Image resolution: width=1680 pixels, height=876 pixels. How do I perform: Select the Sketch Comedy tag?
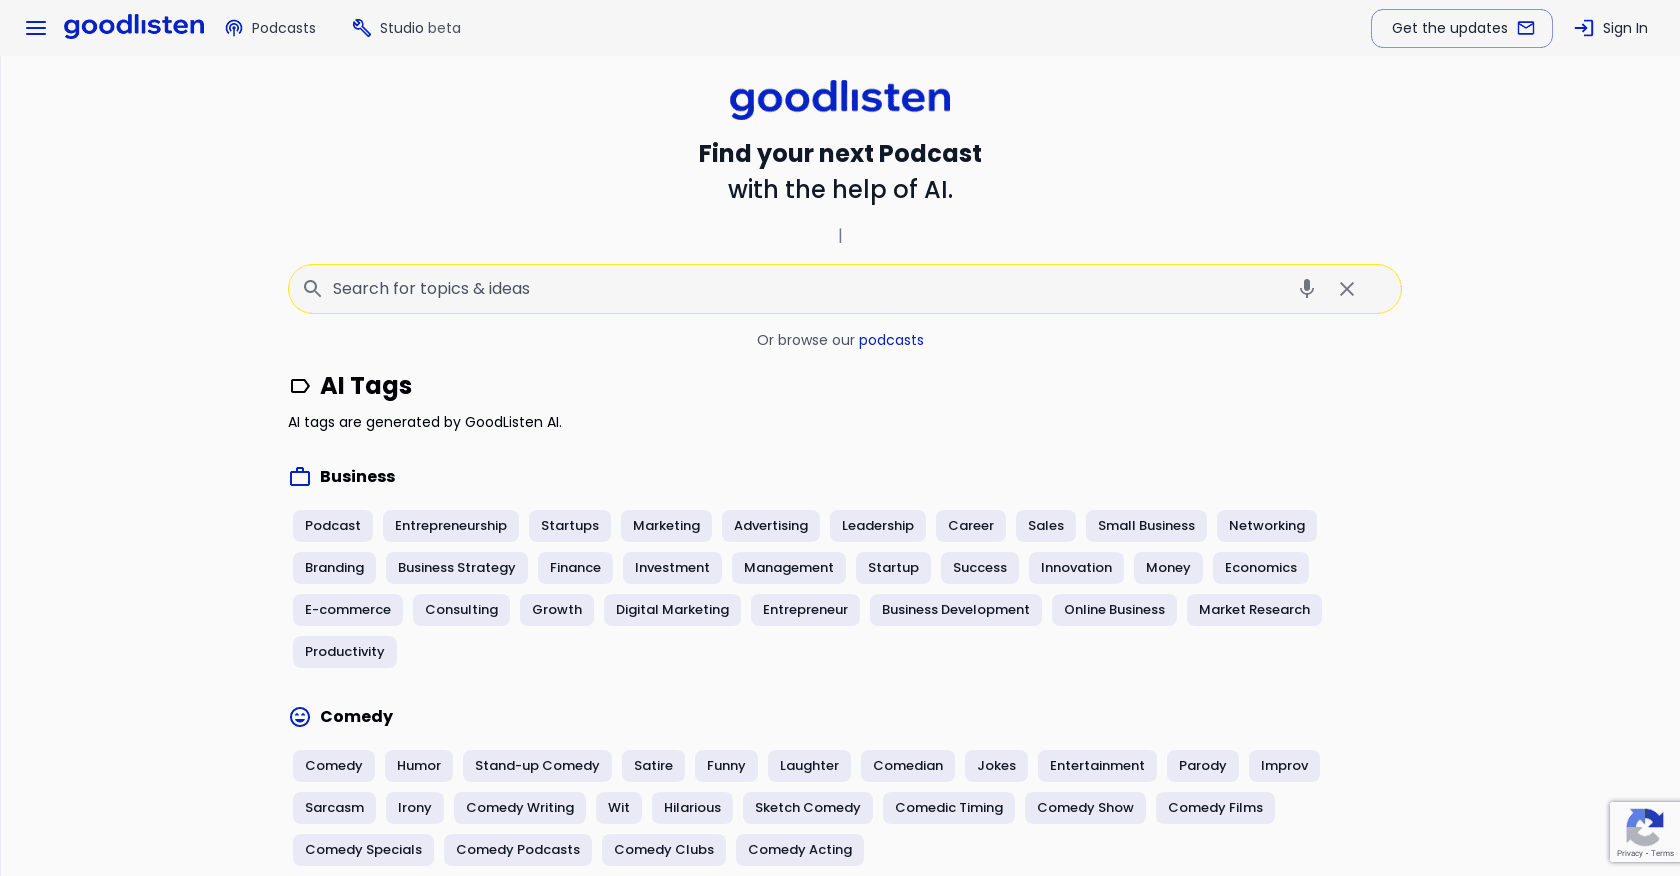tap(807, 808)
